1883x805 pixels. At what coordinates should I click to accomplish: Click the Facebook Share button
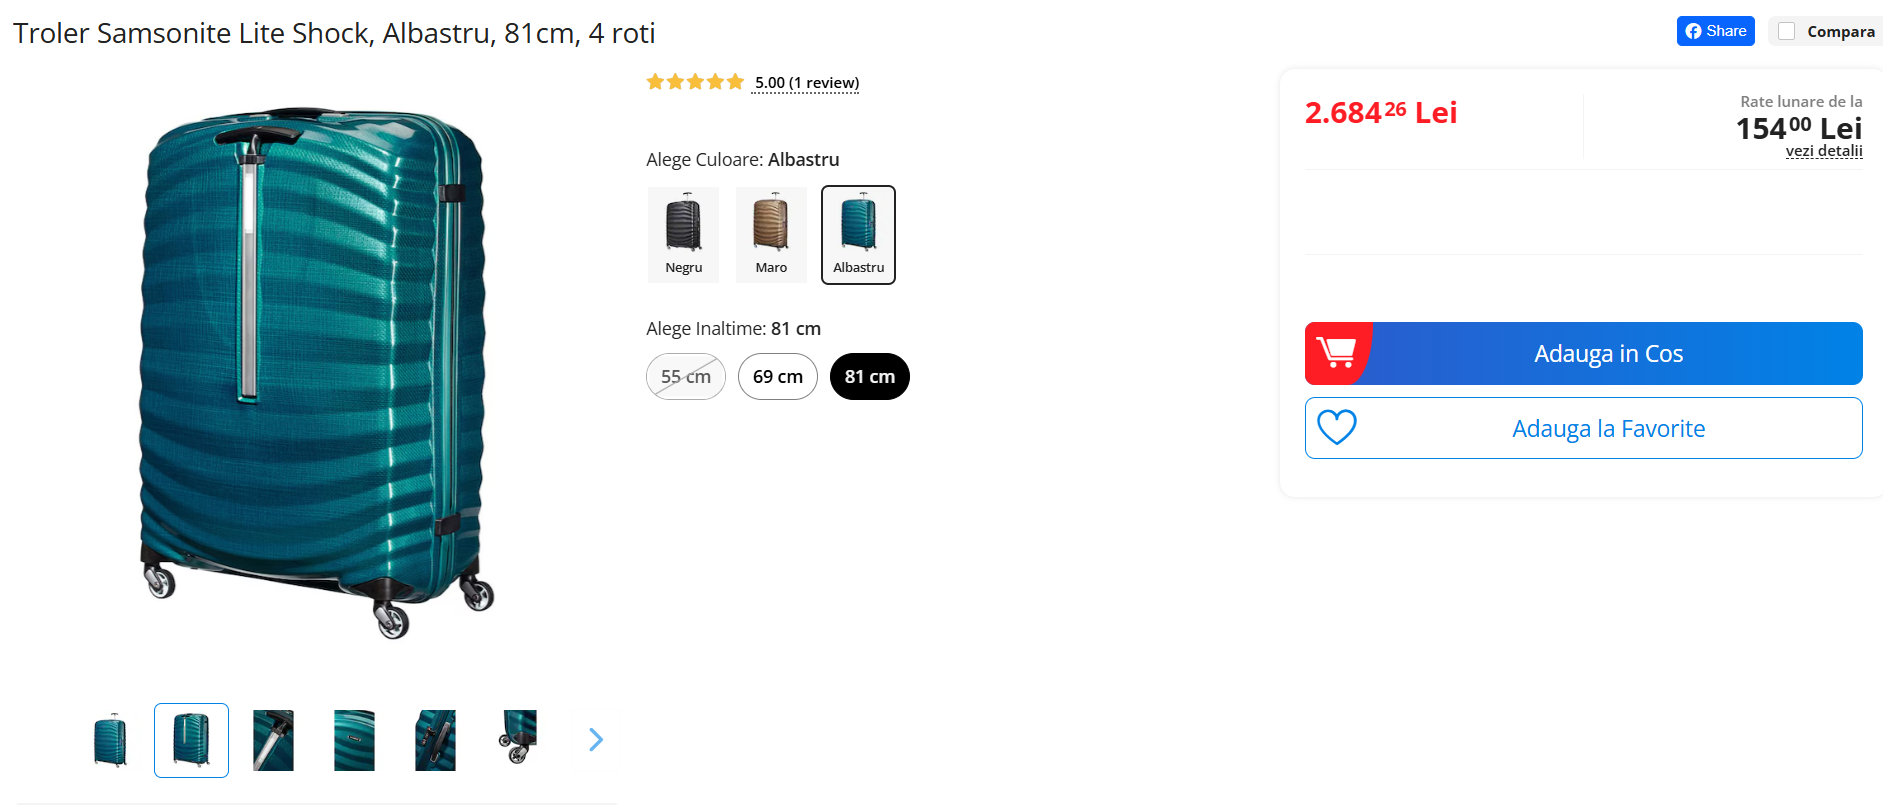click(1715, 31)
